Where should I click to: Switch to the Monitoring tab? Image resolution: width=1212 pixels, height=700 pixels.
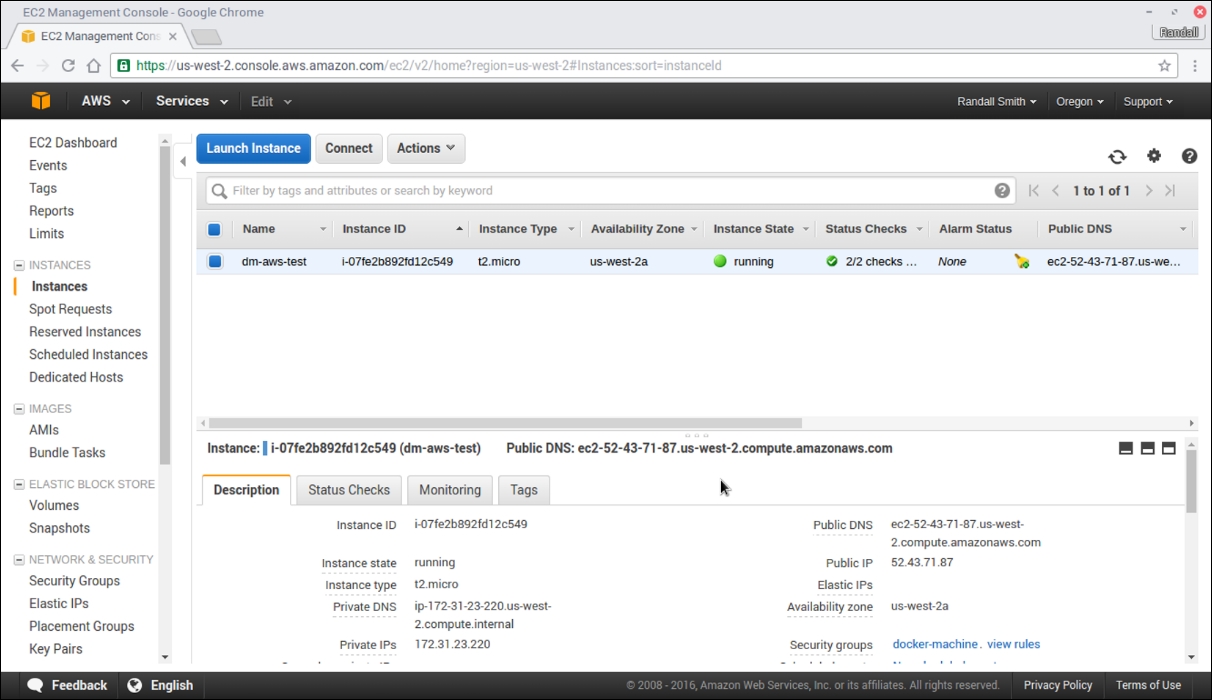450,490
